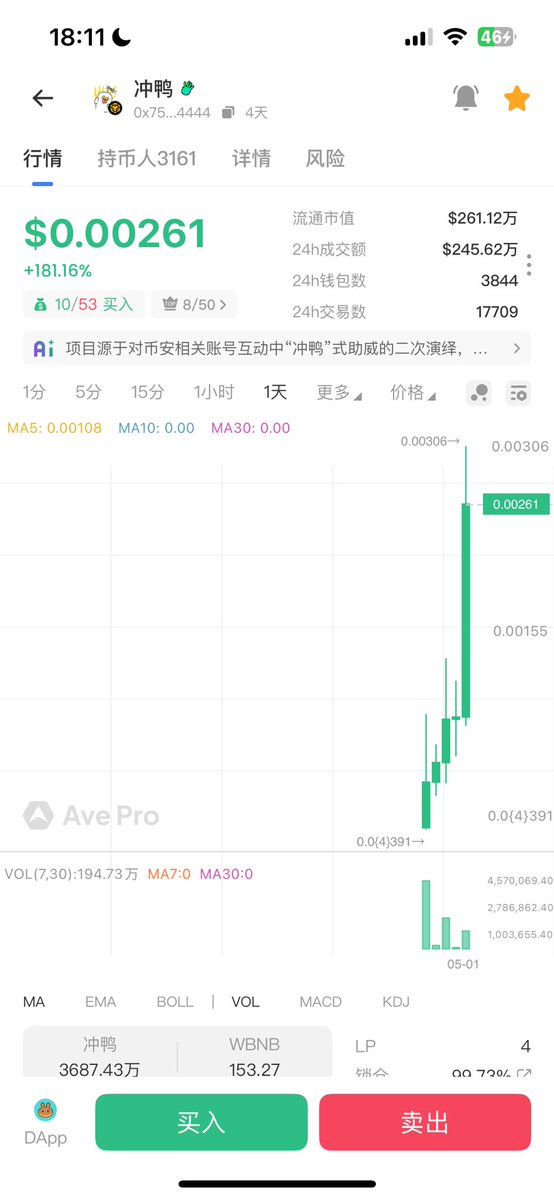Tap the tallest volume bar
This screenshot has width=554, height=1199.
click(426, 915)
